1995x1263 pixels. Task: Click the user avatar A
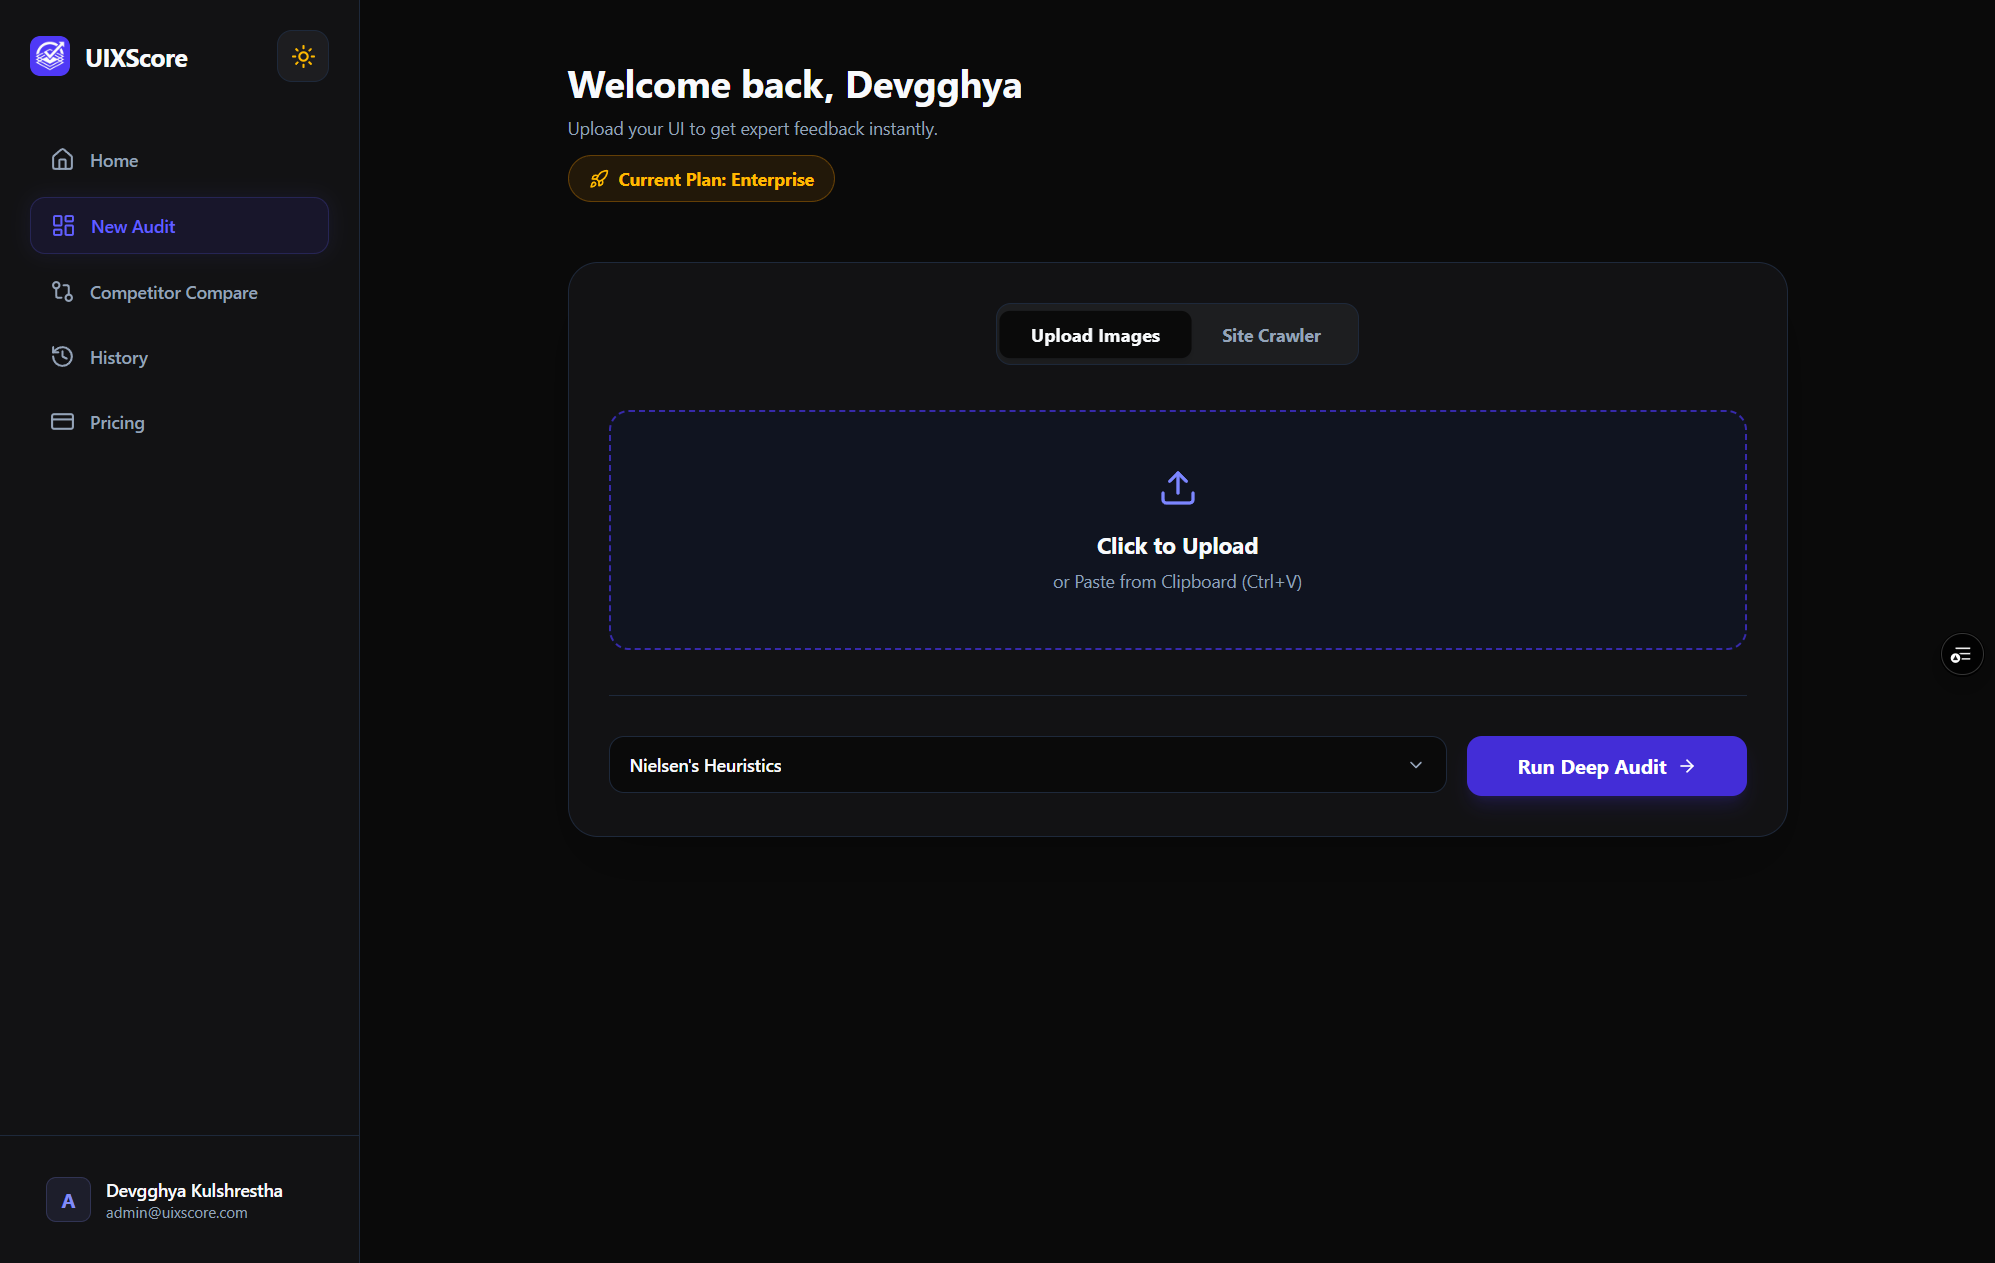[x=68, y=1200]
